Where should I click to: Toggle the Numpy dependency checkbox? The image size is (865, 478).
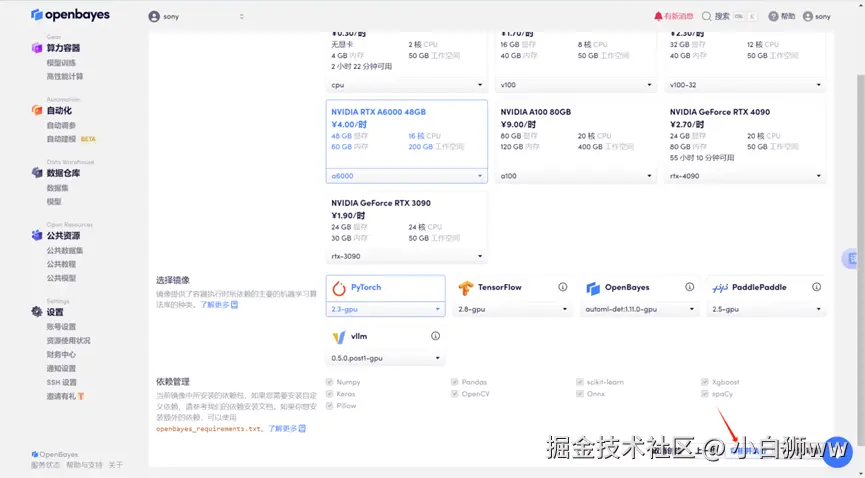[x=329, y=382]
